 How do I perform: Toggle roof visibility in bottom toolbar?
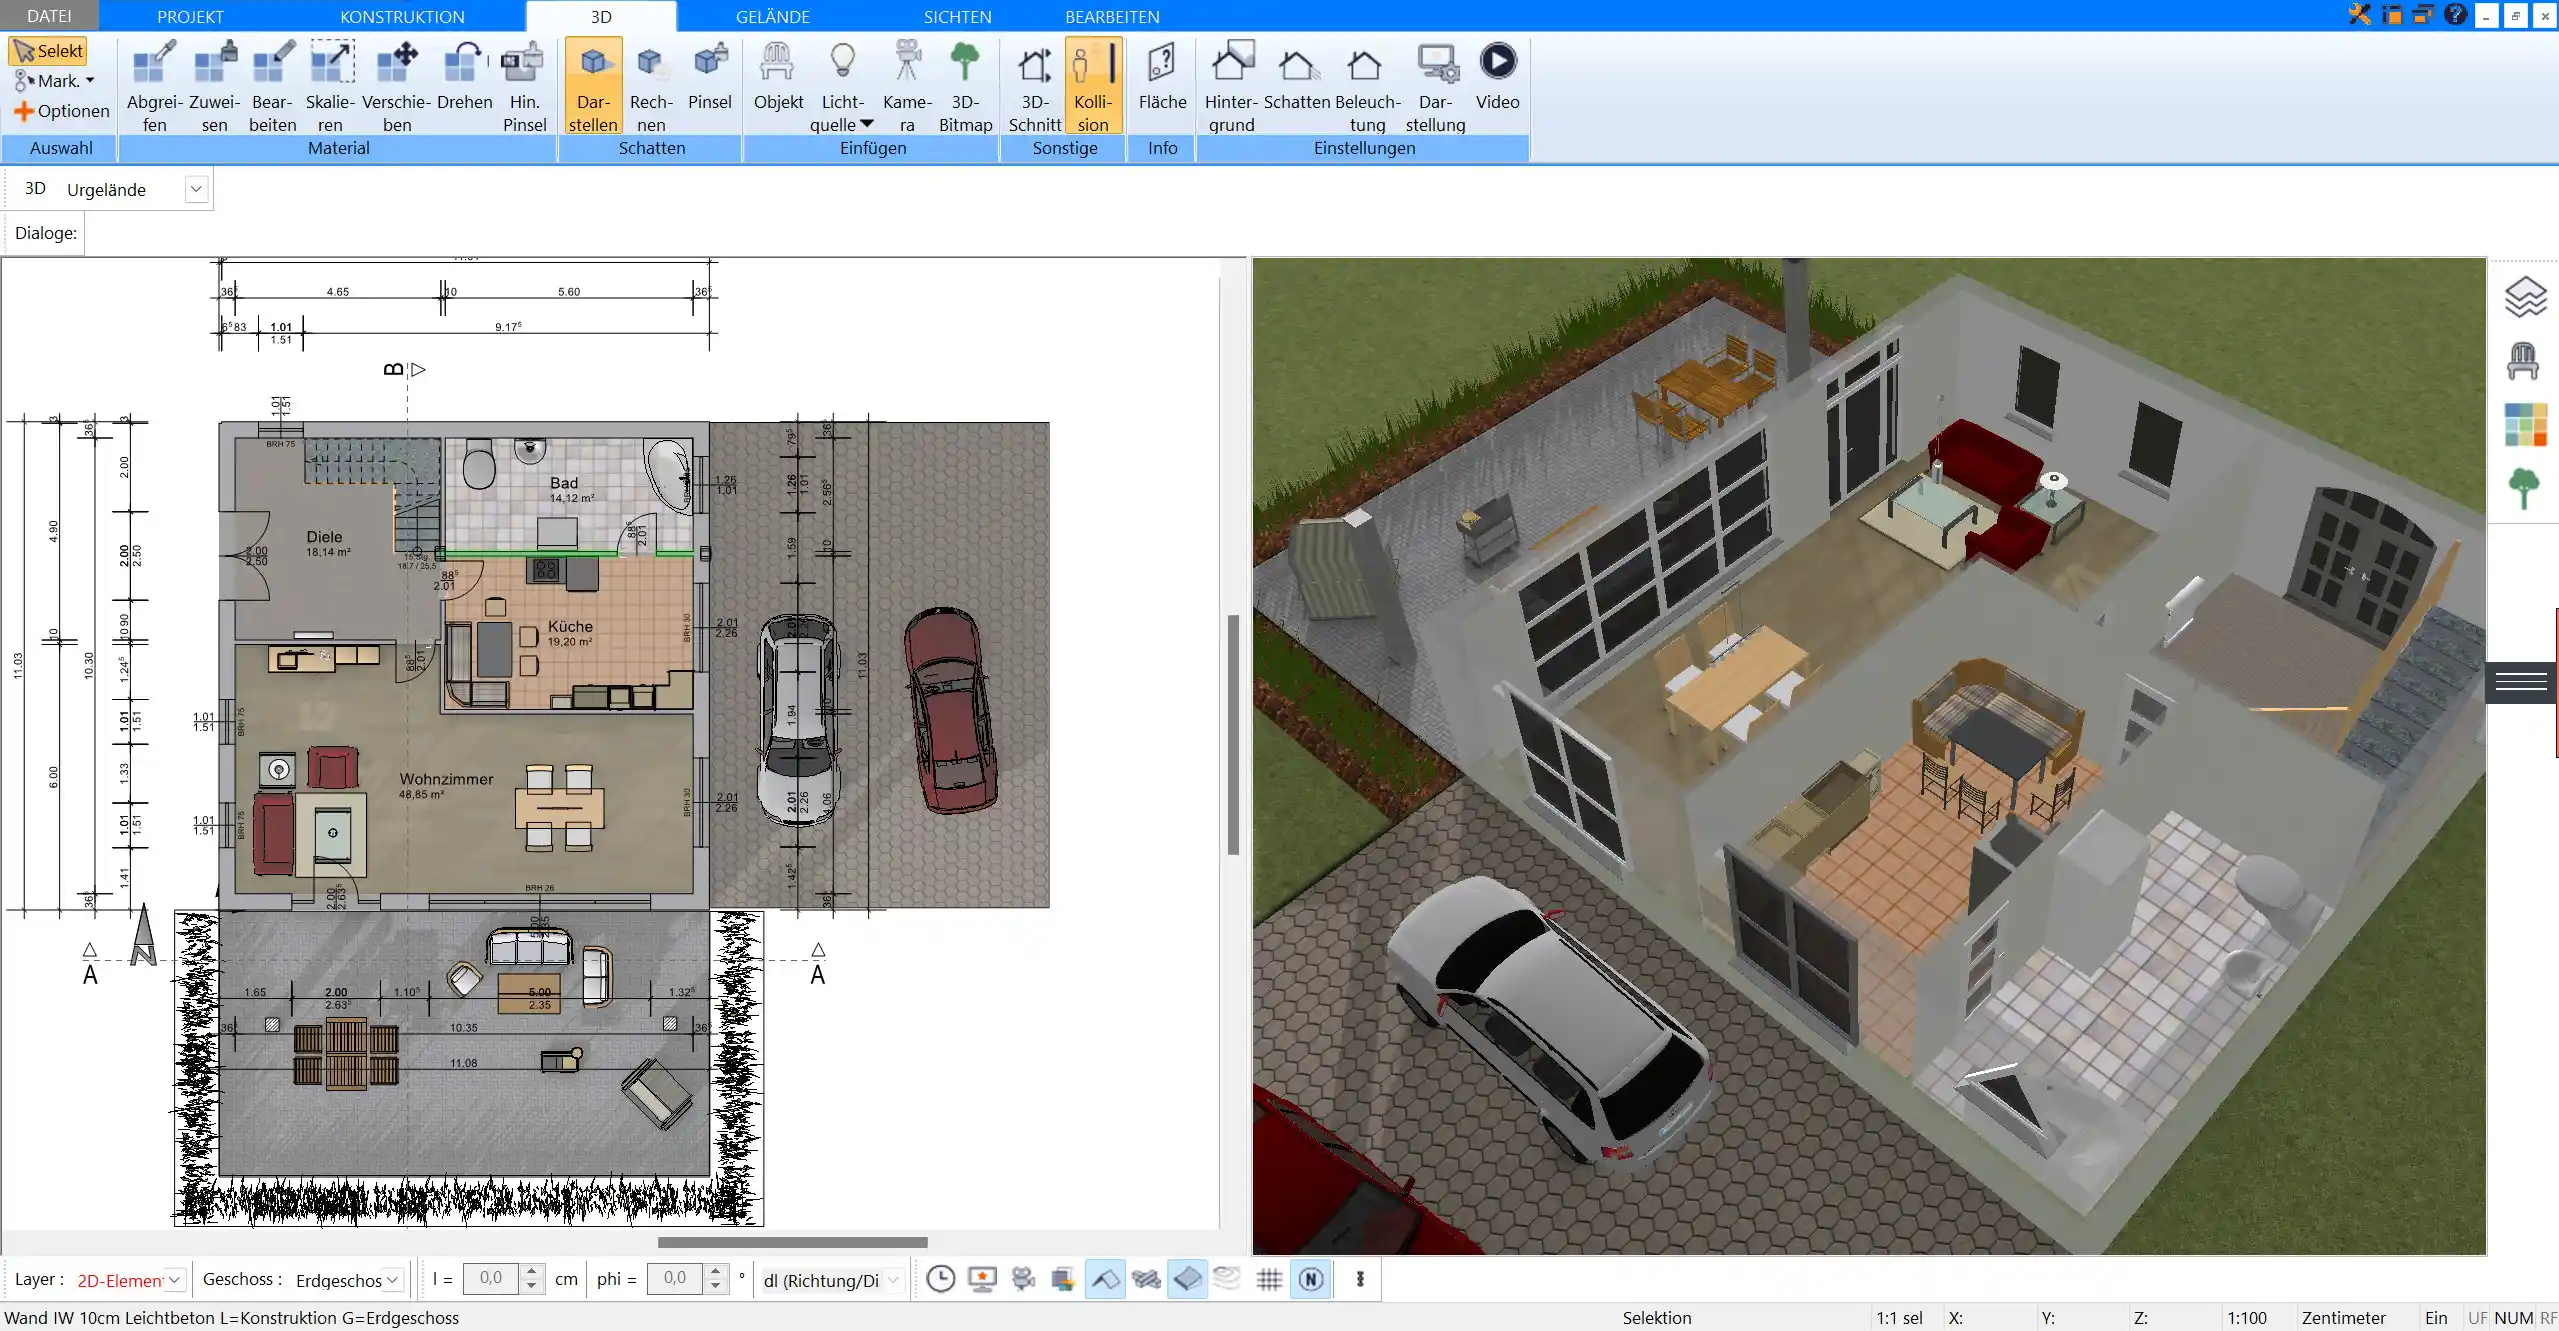1105,1279
